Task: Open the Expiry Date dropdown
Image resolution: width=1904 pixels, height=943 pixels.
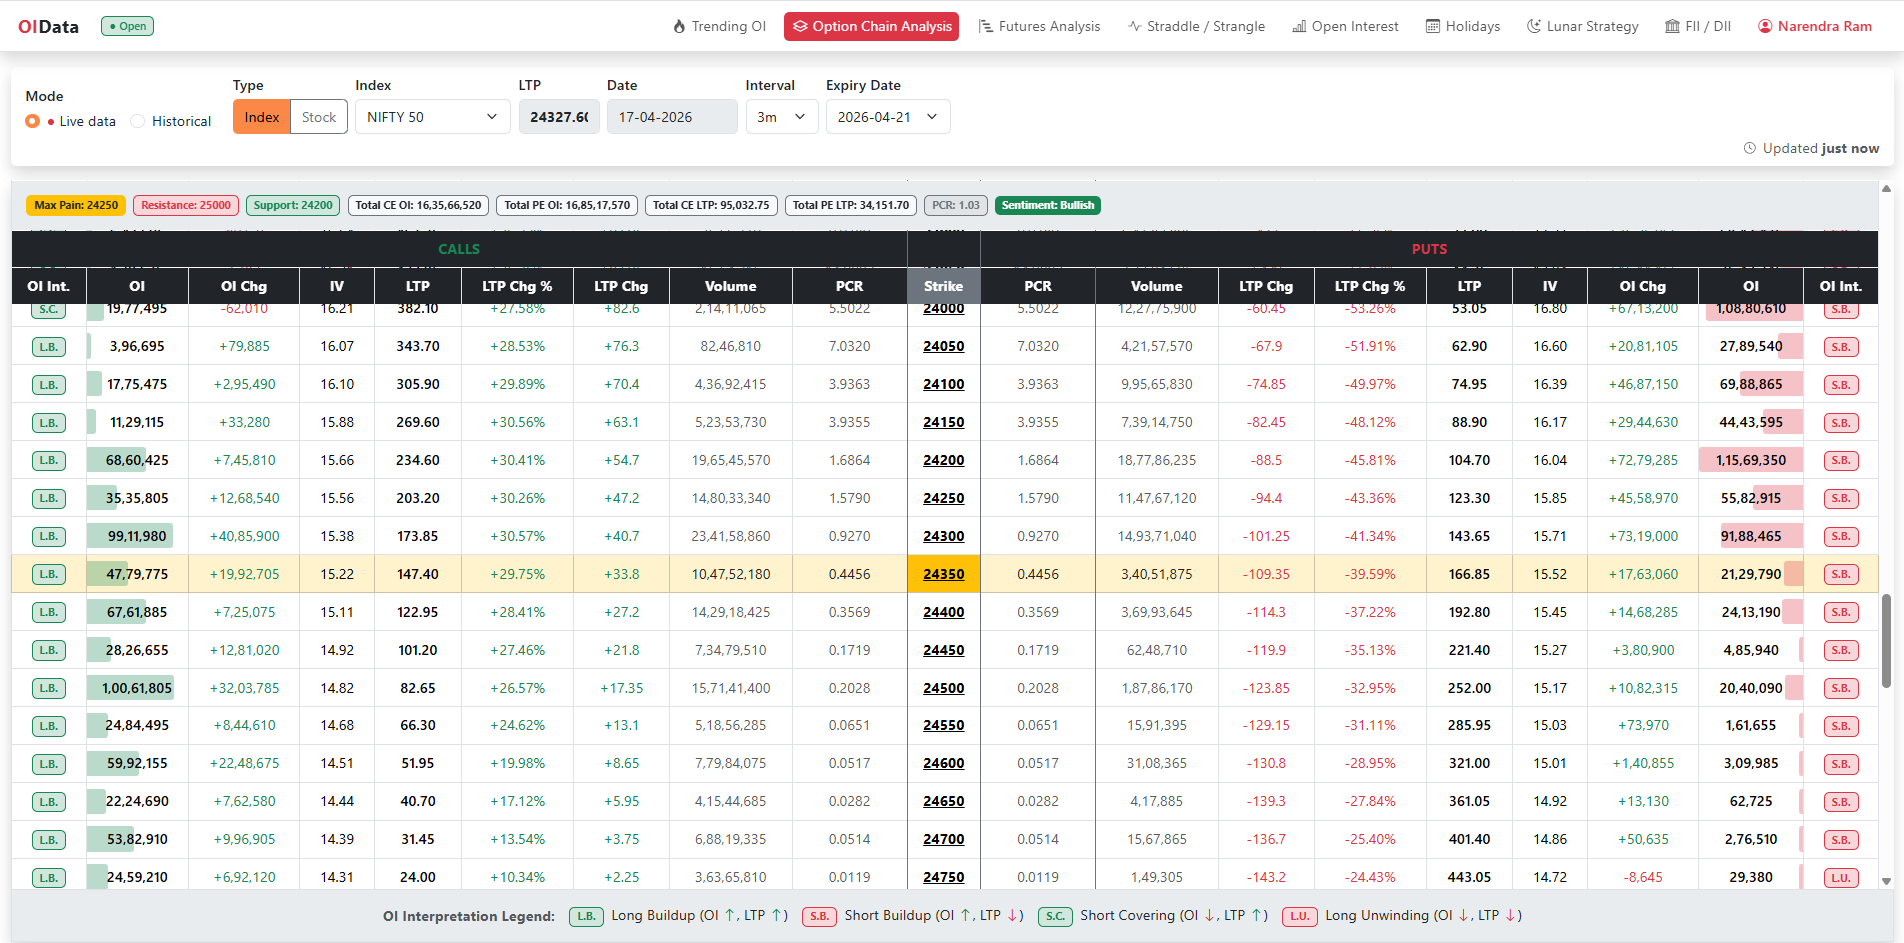Action: pyautogui.click(x=887, y=117)
